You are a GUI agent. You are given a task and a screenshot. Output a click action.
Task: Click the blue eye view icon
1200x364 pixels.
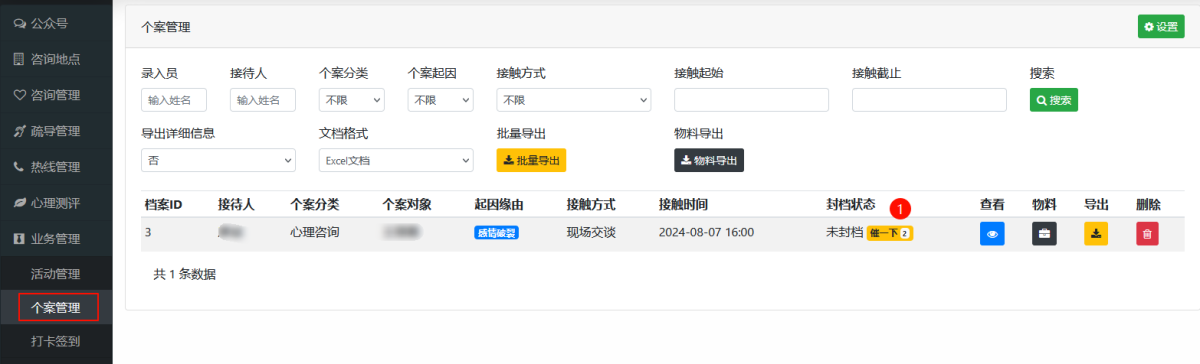pyautogui.click(x=992, y=233)
